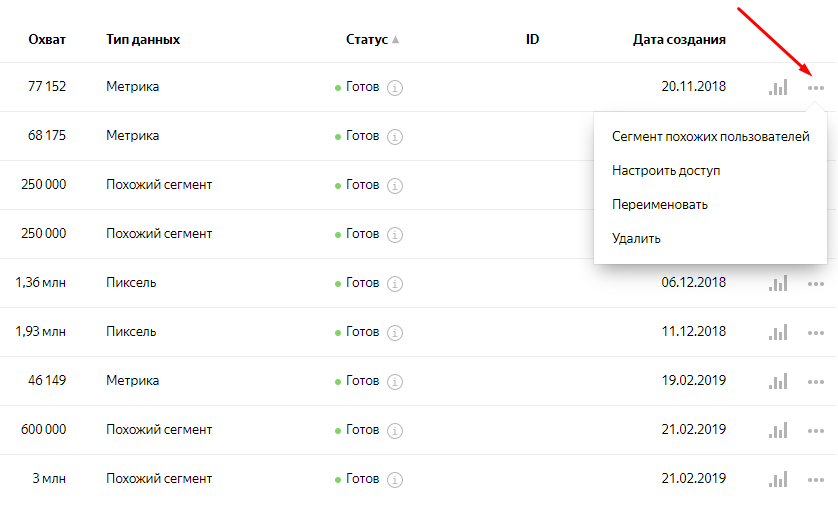838x513 pixels.
Task: Click the 'Дата создания' column header
Action: point(679,40)
